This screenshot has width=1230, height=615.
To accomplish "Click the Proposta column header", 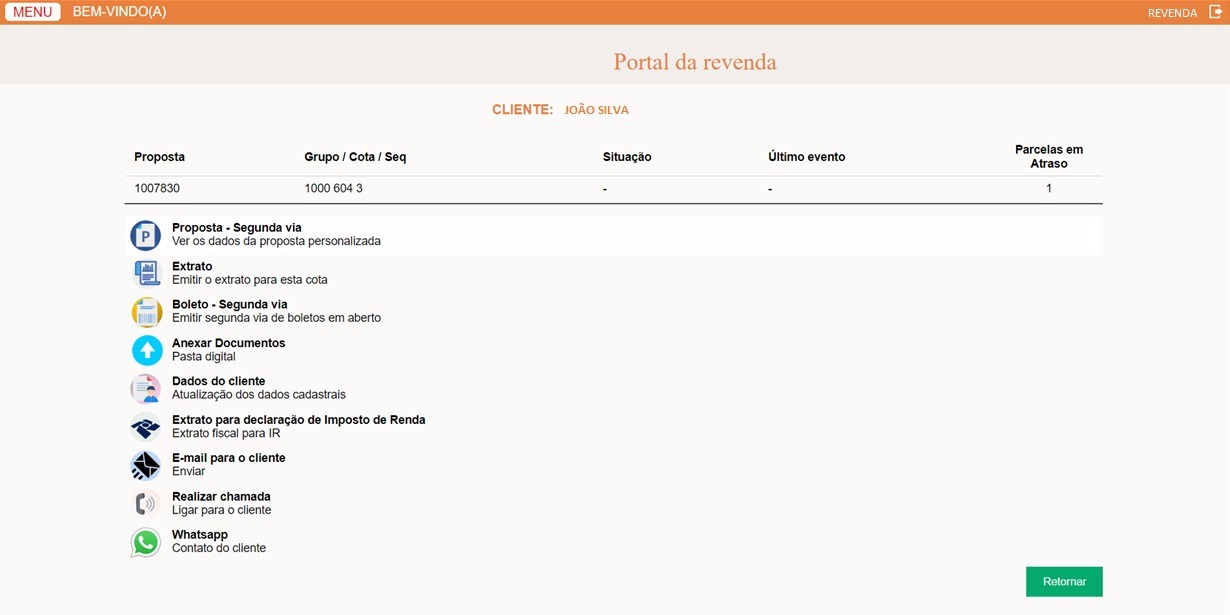I will tap(159, 156).
